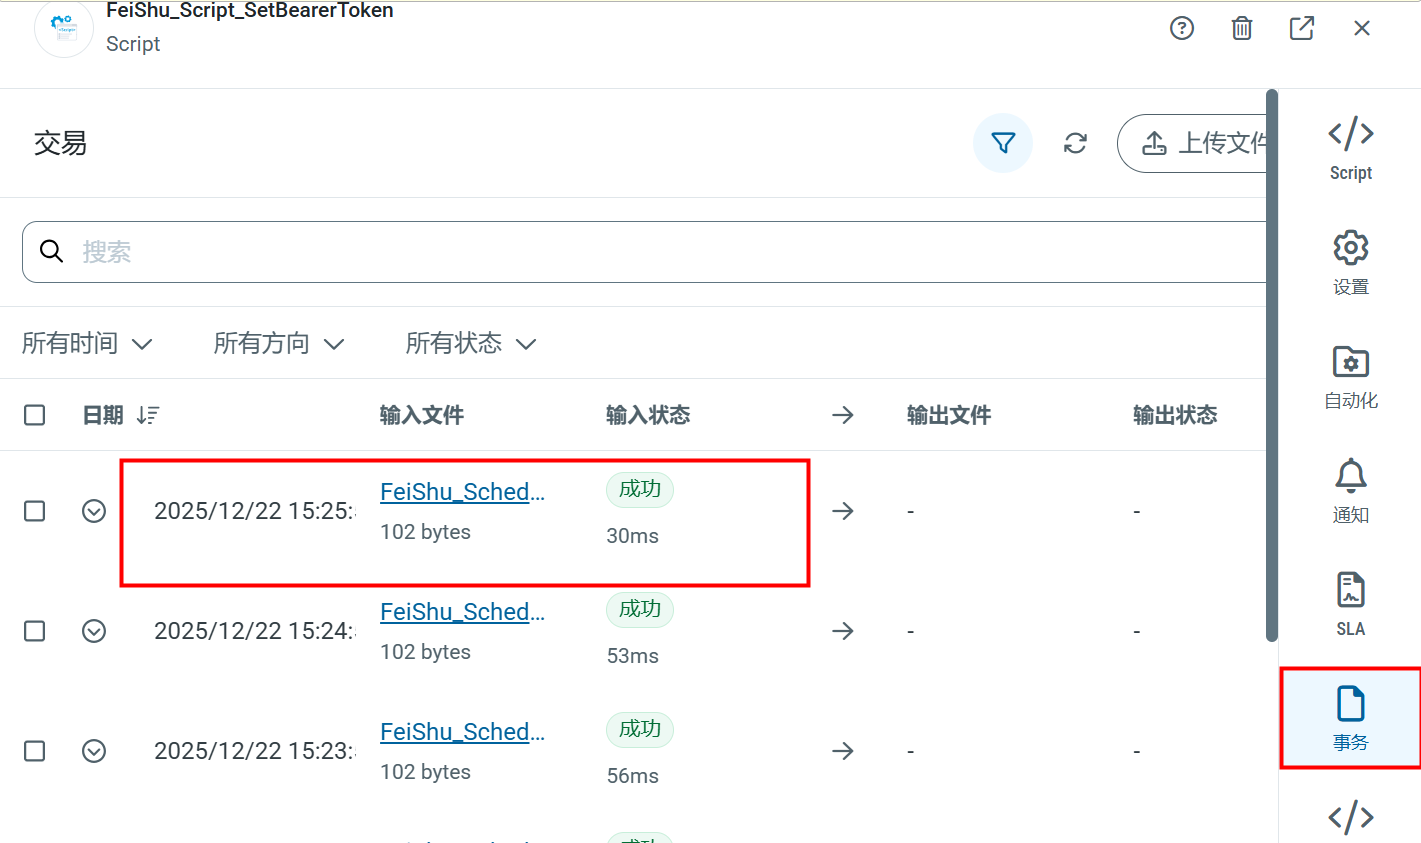The height and width of the screenshot is (843, 1421).
Task: Click the 输出状态 column header
Action: tap(1175, 415)
